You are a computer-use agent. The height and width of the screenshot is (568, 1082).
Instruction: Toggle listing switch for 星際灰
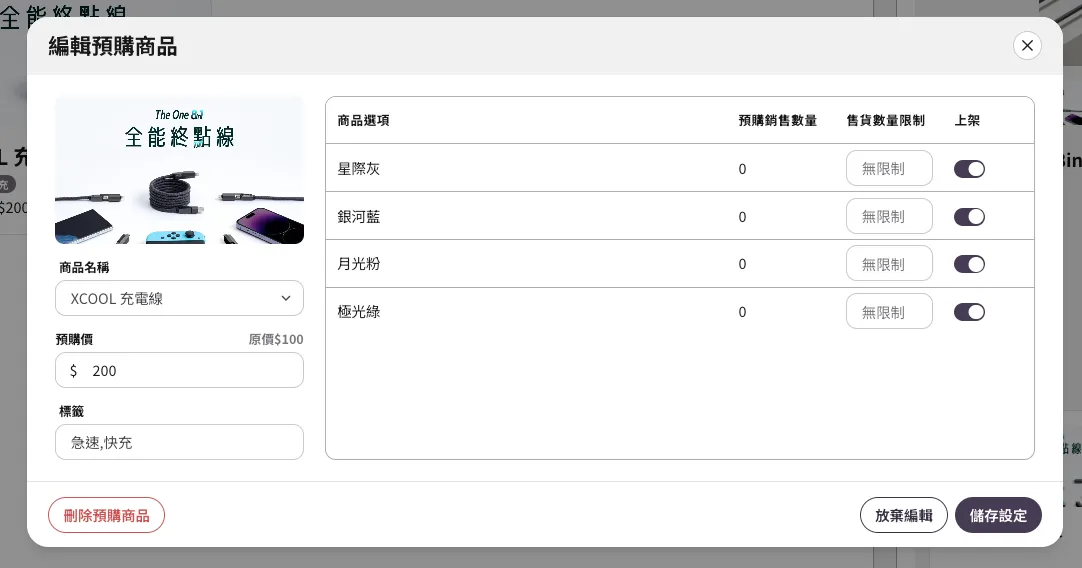coord(969,169)
